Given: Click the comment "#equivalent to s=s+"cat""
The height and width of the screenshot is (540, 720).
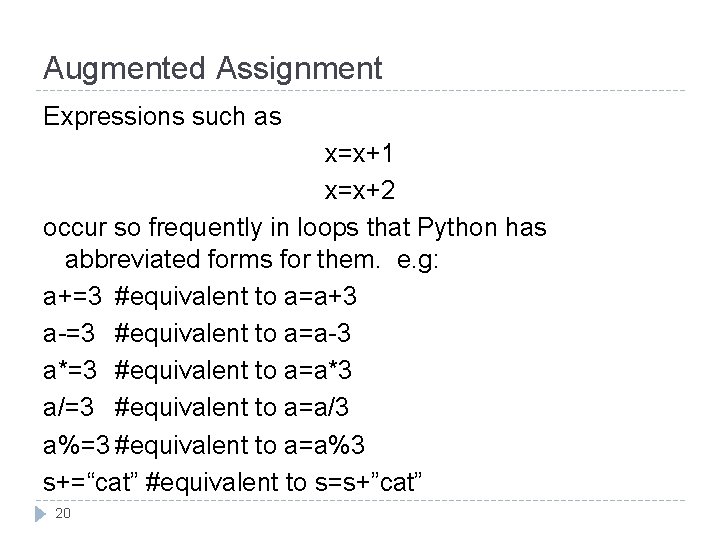Looking at the screenshot, I should tap(287, 482).
